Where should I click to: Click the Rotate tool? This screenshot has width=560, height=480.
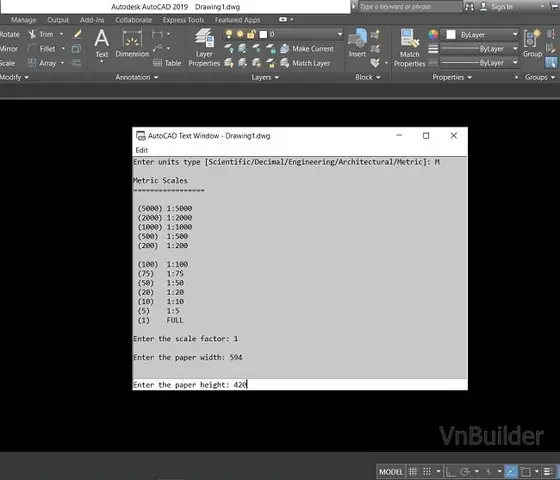click(10, 34)
